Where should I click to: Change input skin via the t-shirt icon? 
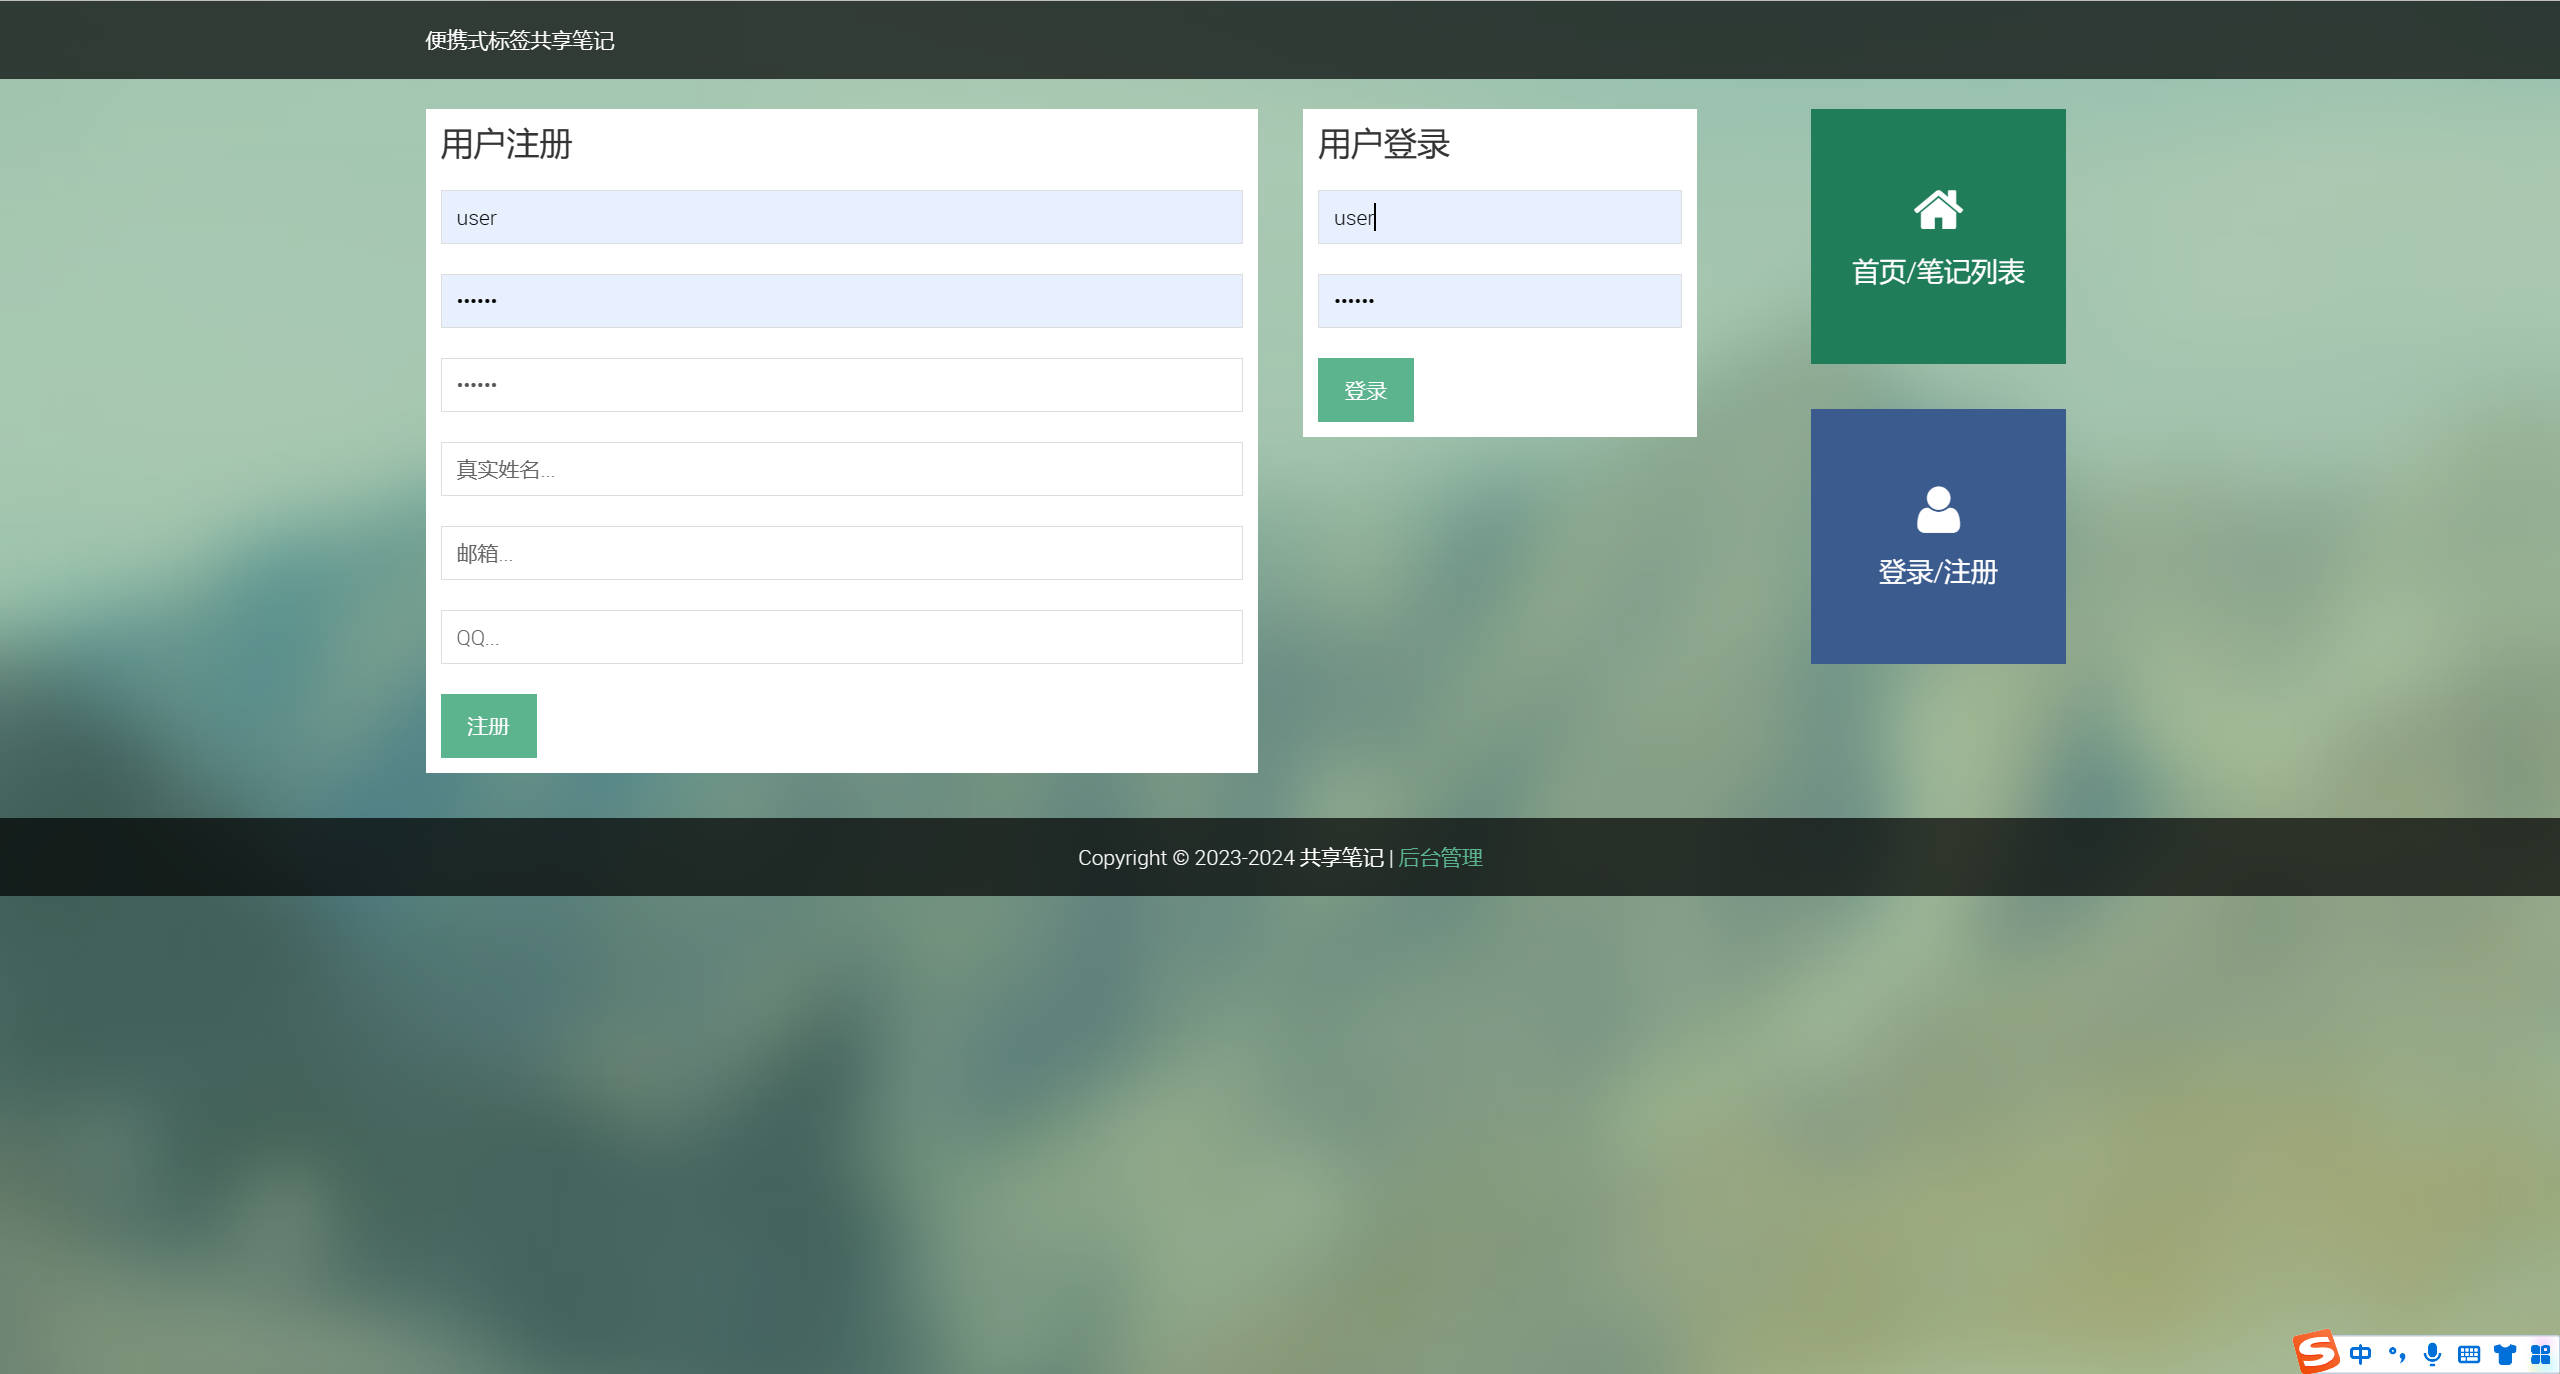tap(2504, 1354)
